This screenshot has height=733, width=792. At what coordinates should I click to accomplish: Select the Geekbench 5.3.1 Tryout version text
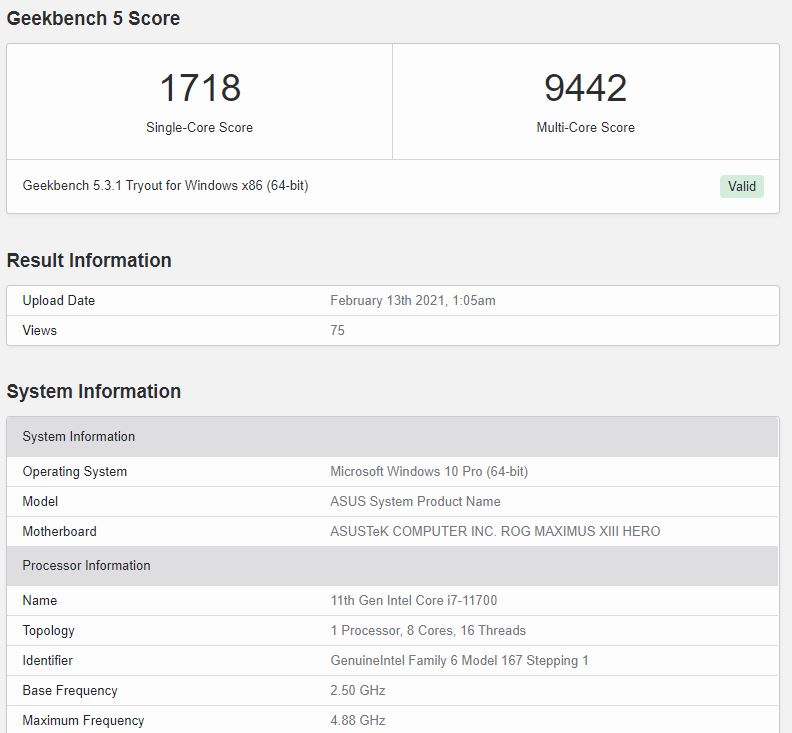point(165,185)
